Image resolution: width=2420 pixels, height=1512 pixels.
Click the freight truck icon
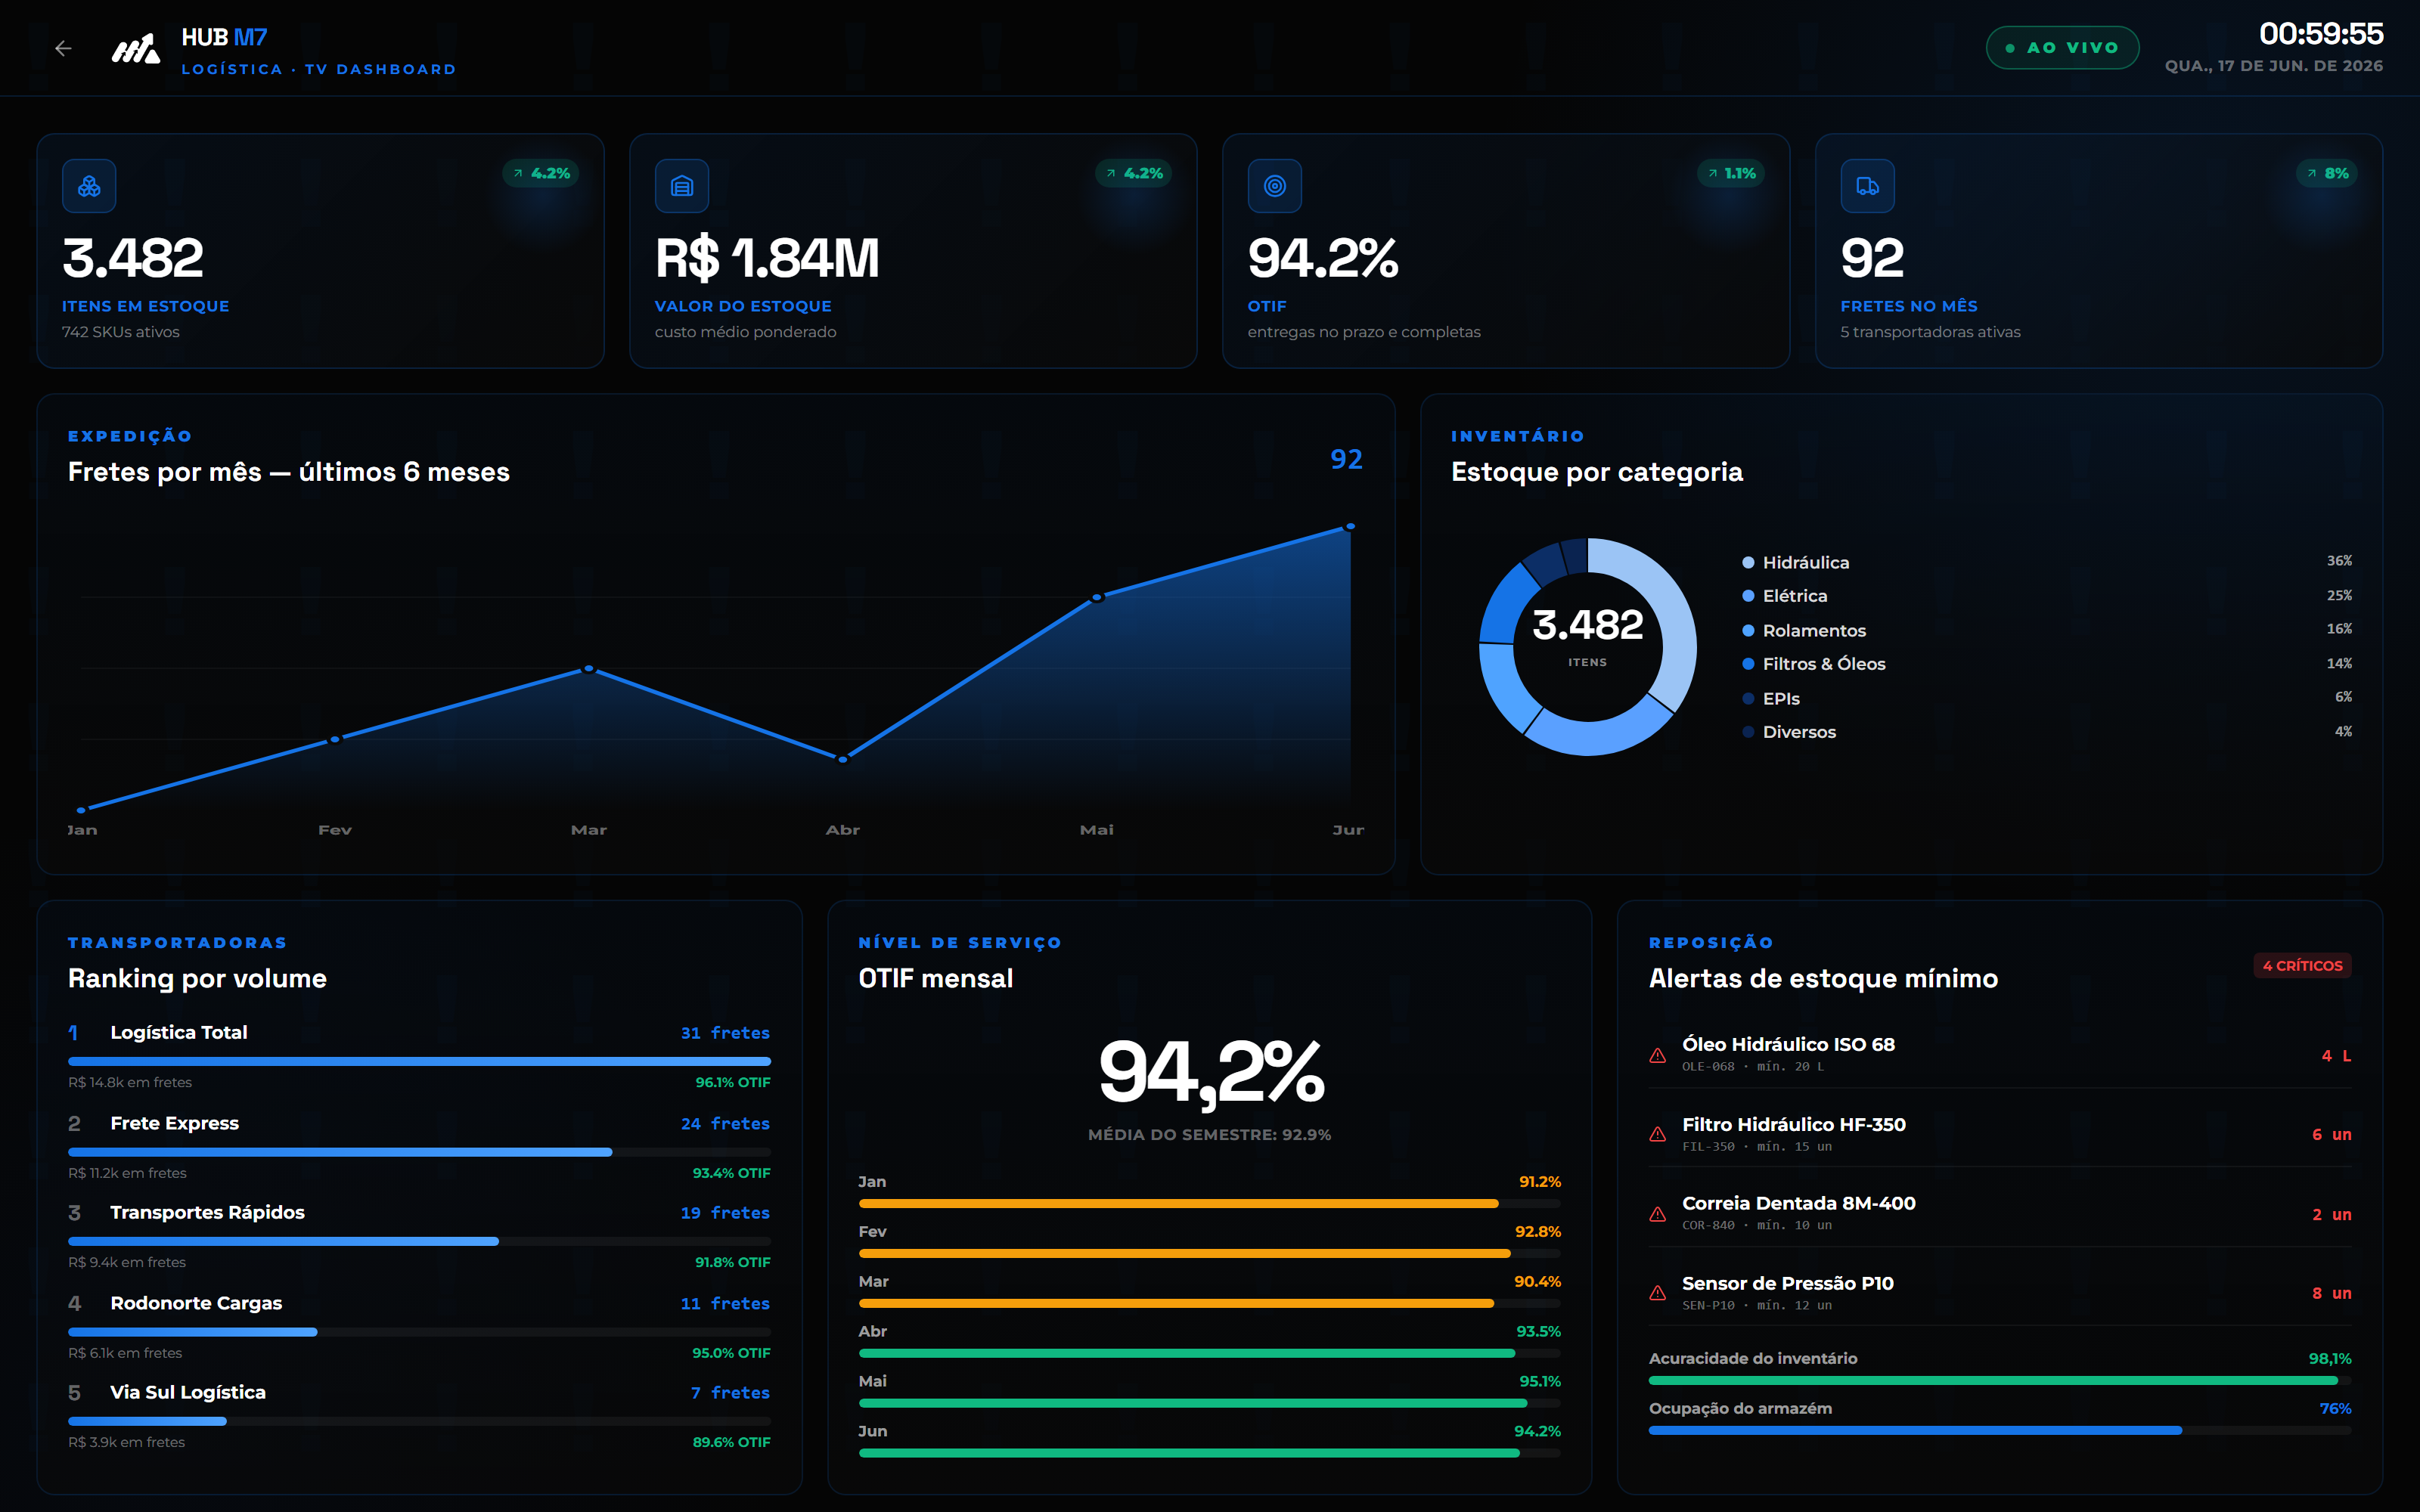[1868, 186]
